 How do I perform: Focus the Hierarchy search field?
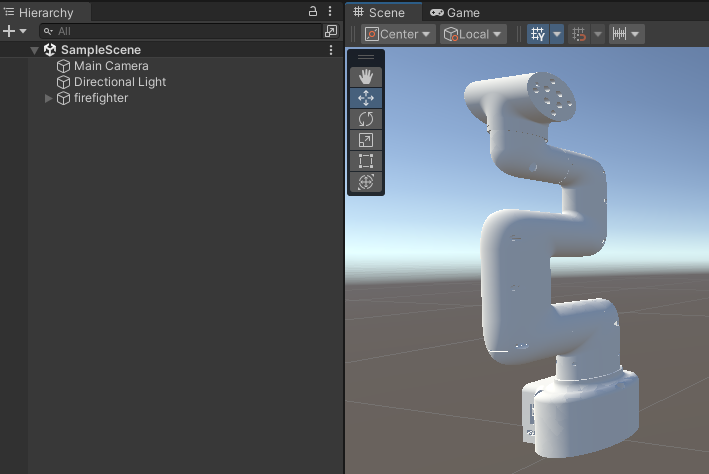point(181,31)
